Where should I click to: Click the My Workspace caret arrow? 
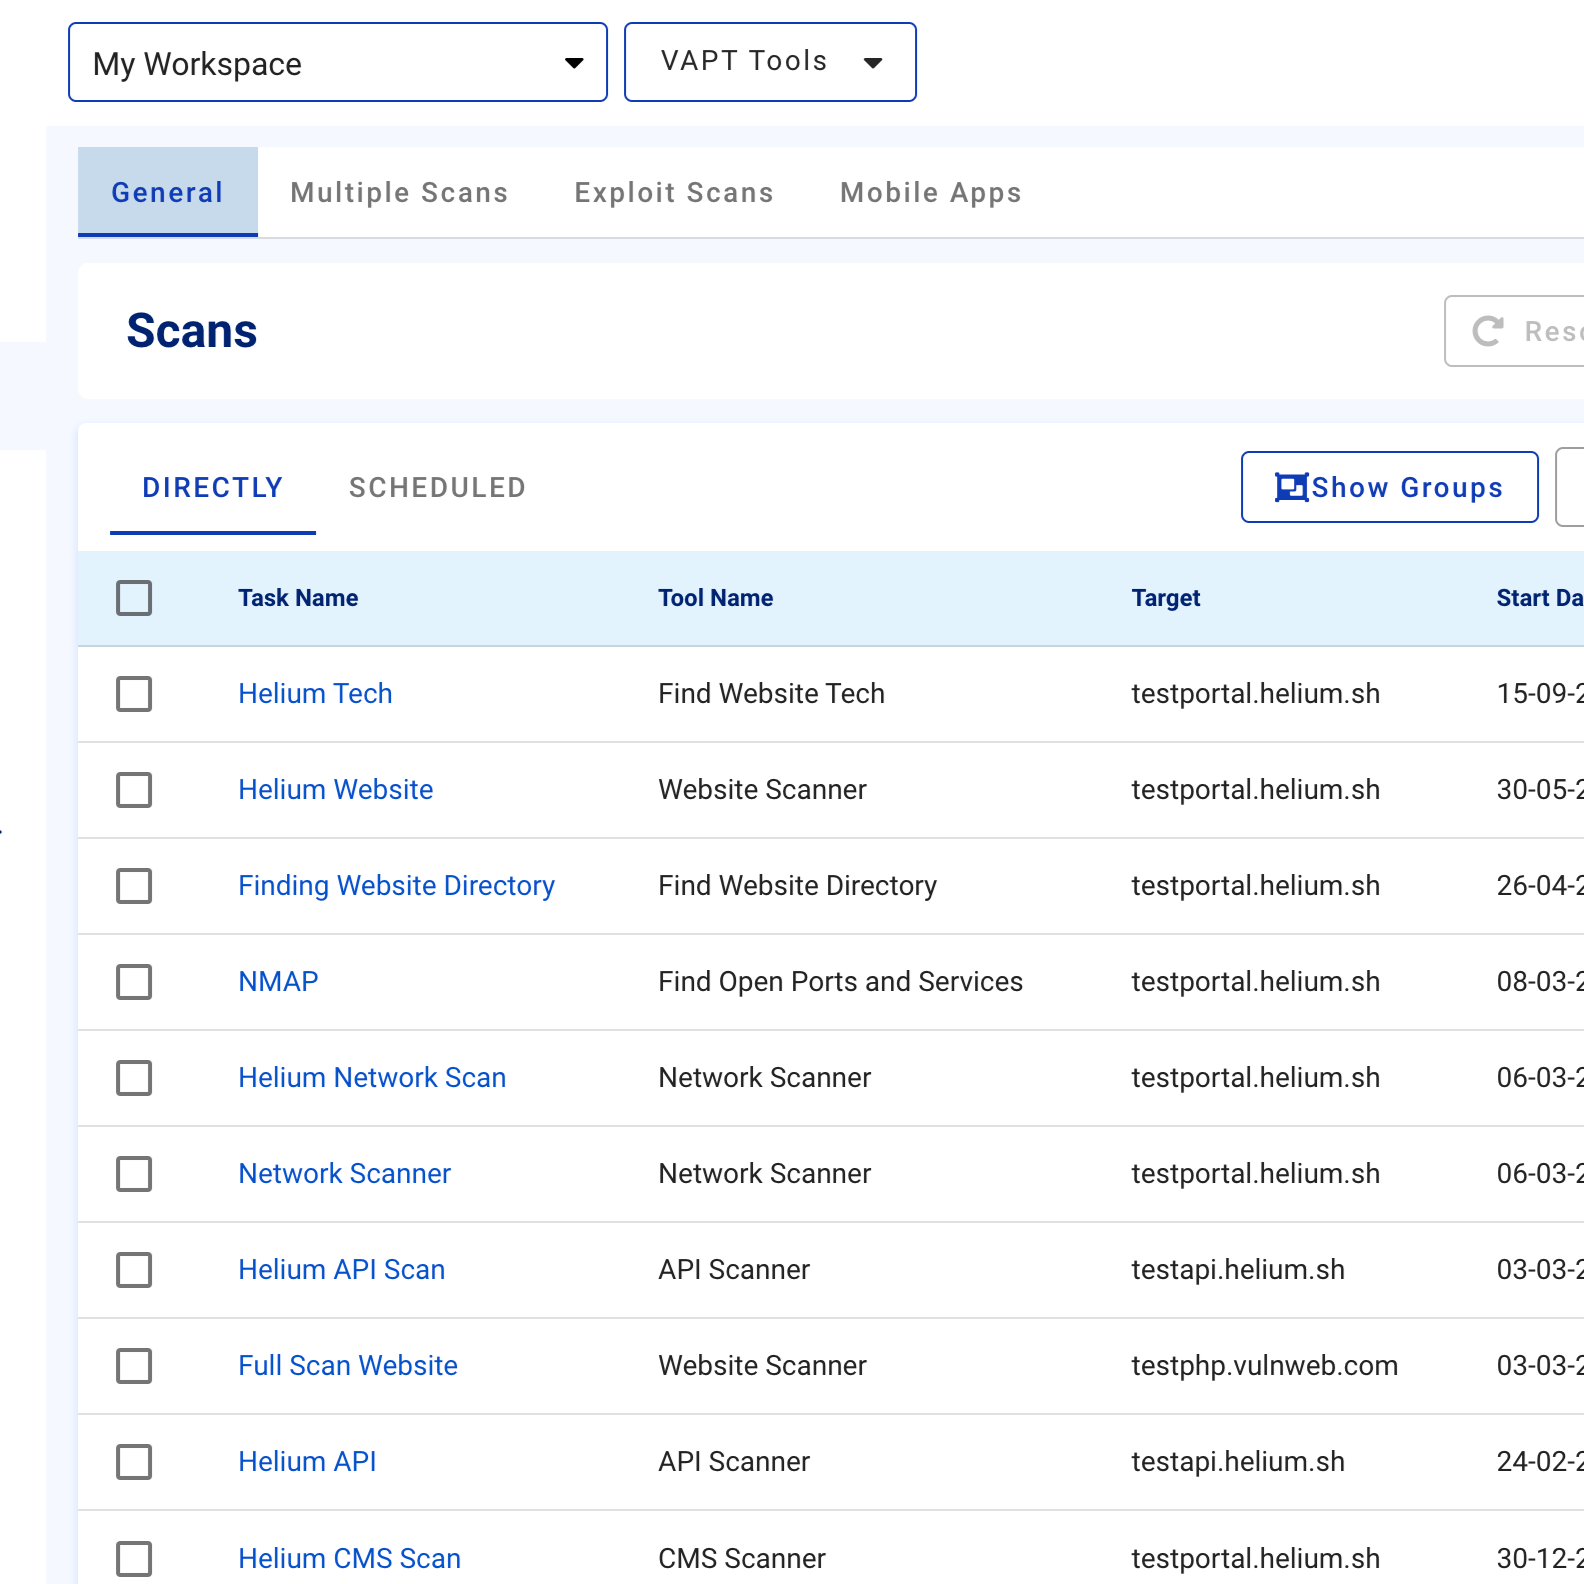click(x=574, y=64)
